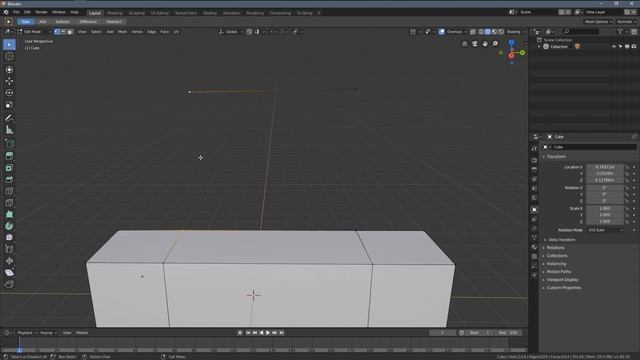Open the Vertex menu
Image resolution: width=640 pixels, height=360 pixels.
tap(137, 32)
